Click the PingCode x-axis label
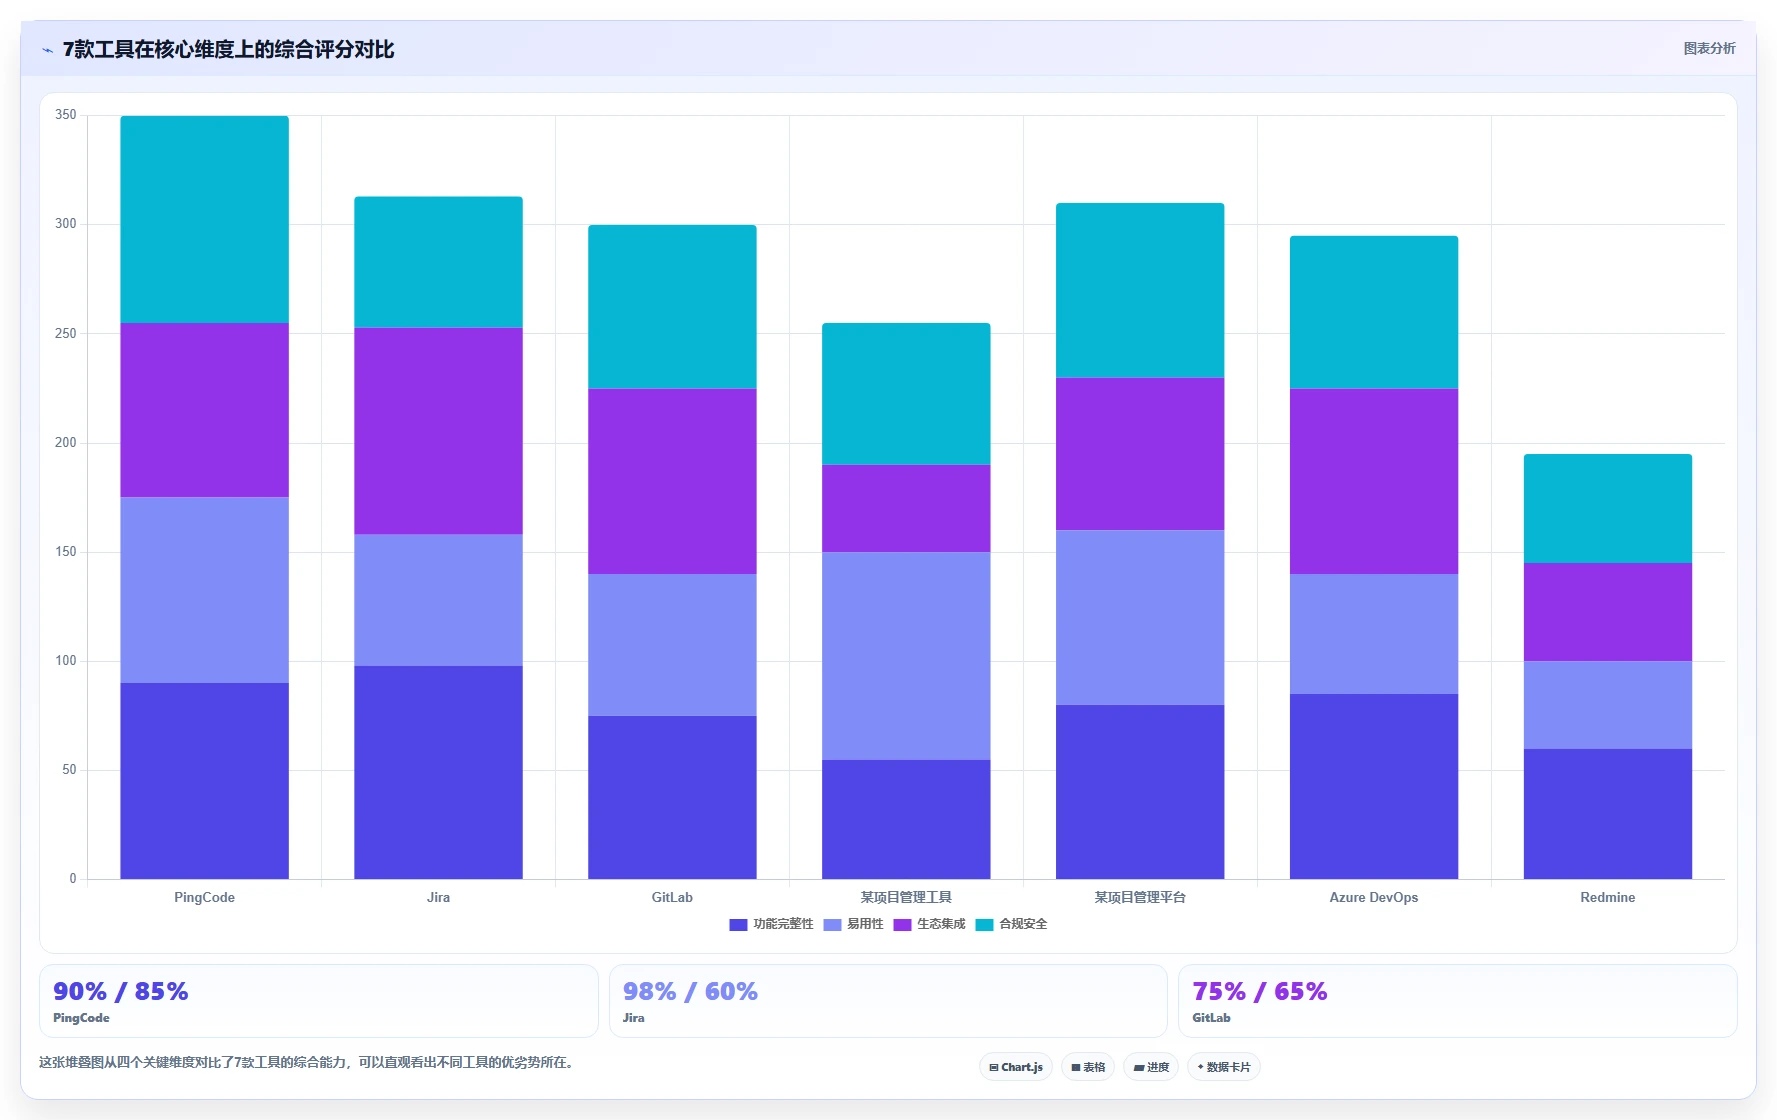This screenshot has height=1120, width=1777. tap(205, 897)
